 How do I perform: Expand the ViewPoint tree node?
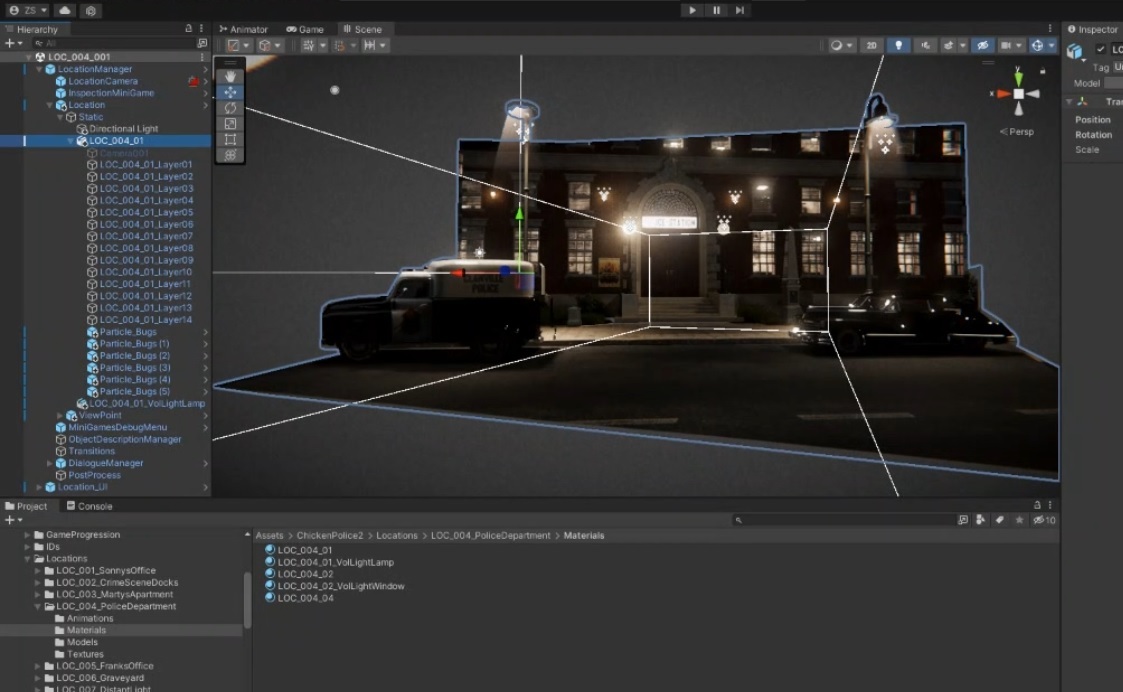click(60, 415)
